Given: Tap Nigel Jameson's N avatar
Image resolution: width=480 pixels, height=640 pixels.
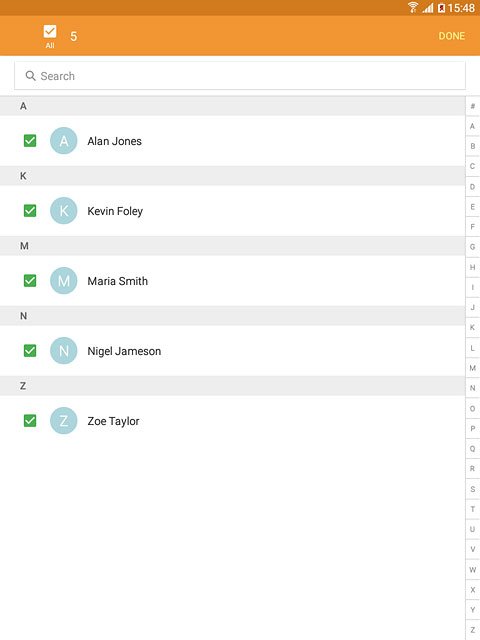Looking at the screenshot, I should (64, 351).
